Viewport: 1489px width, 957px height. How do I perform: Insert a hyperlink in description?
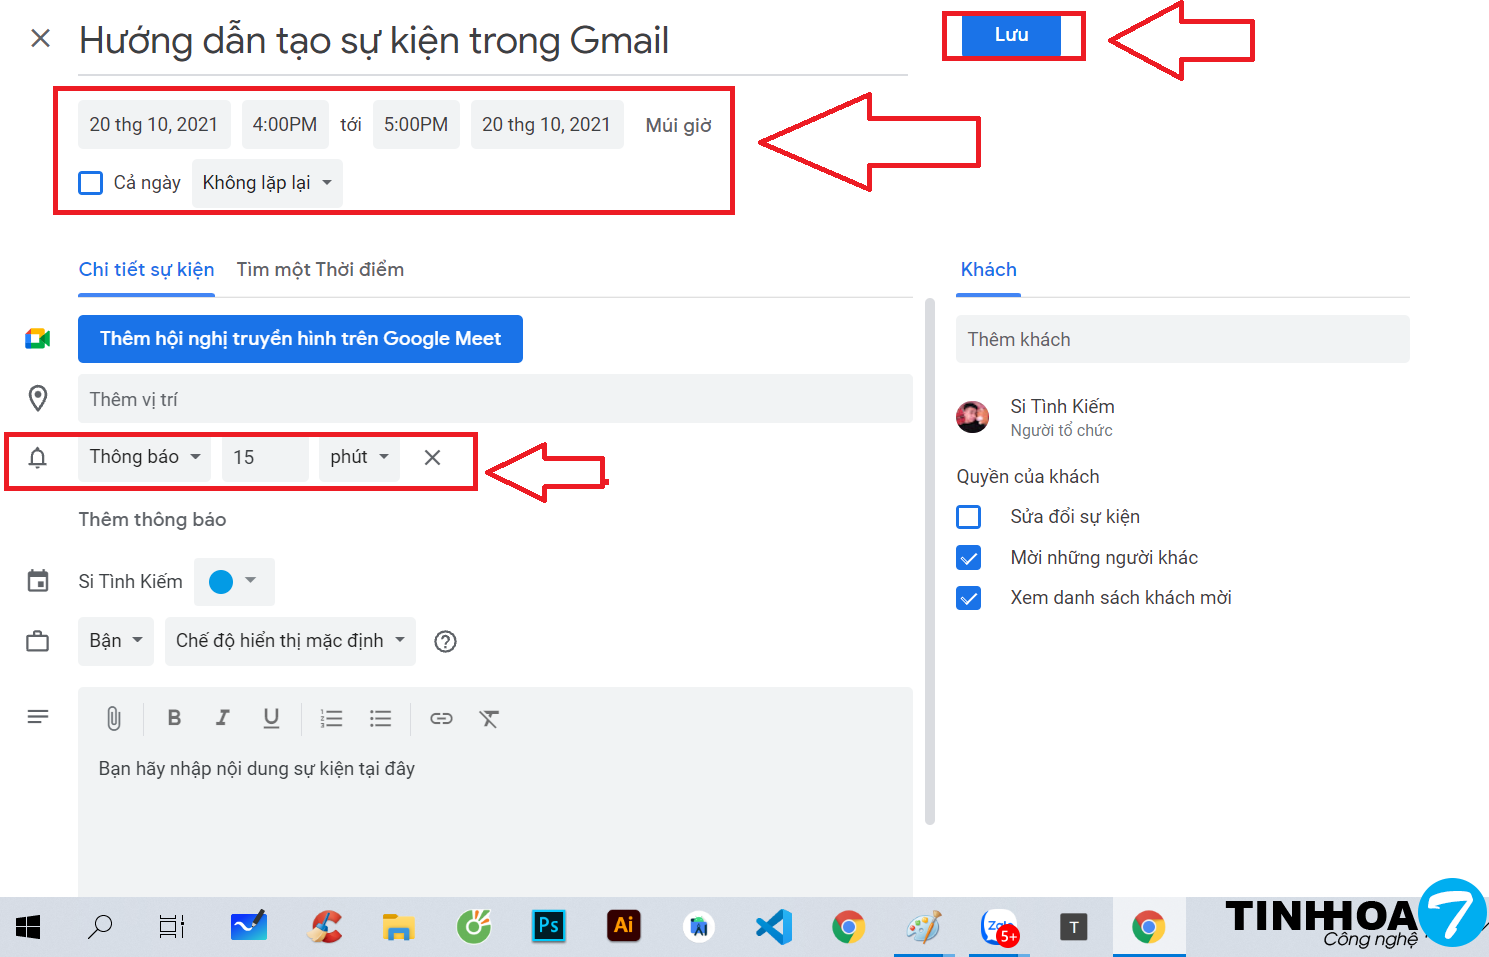coord(441,718)
